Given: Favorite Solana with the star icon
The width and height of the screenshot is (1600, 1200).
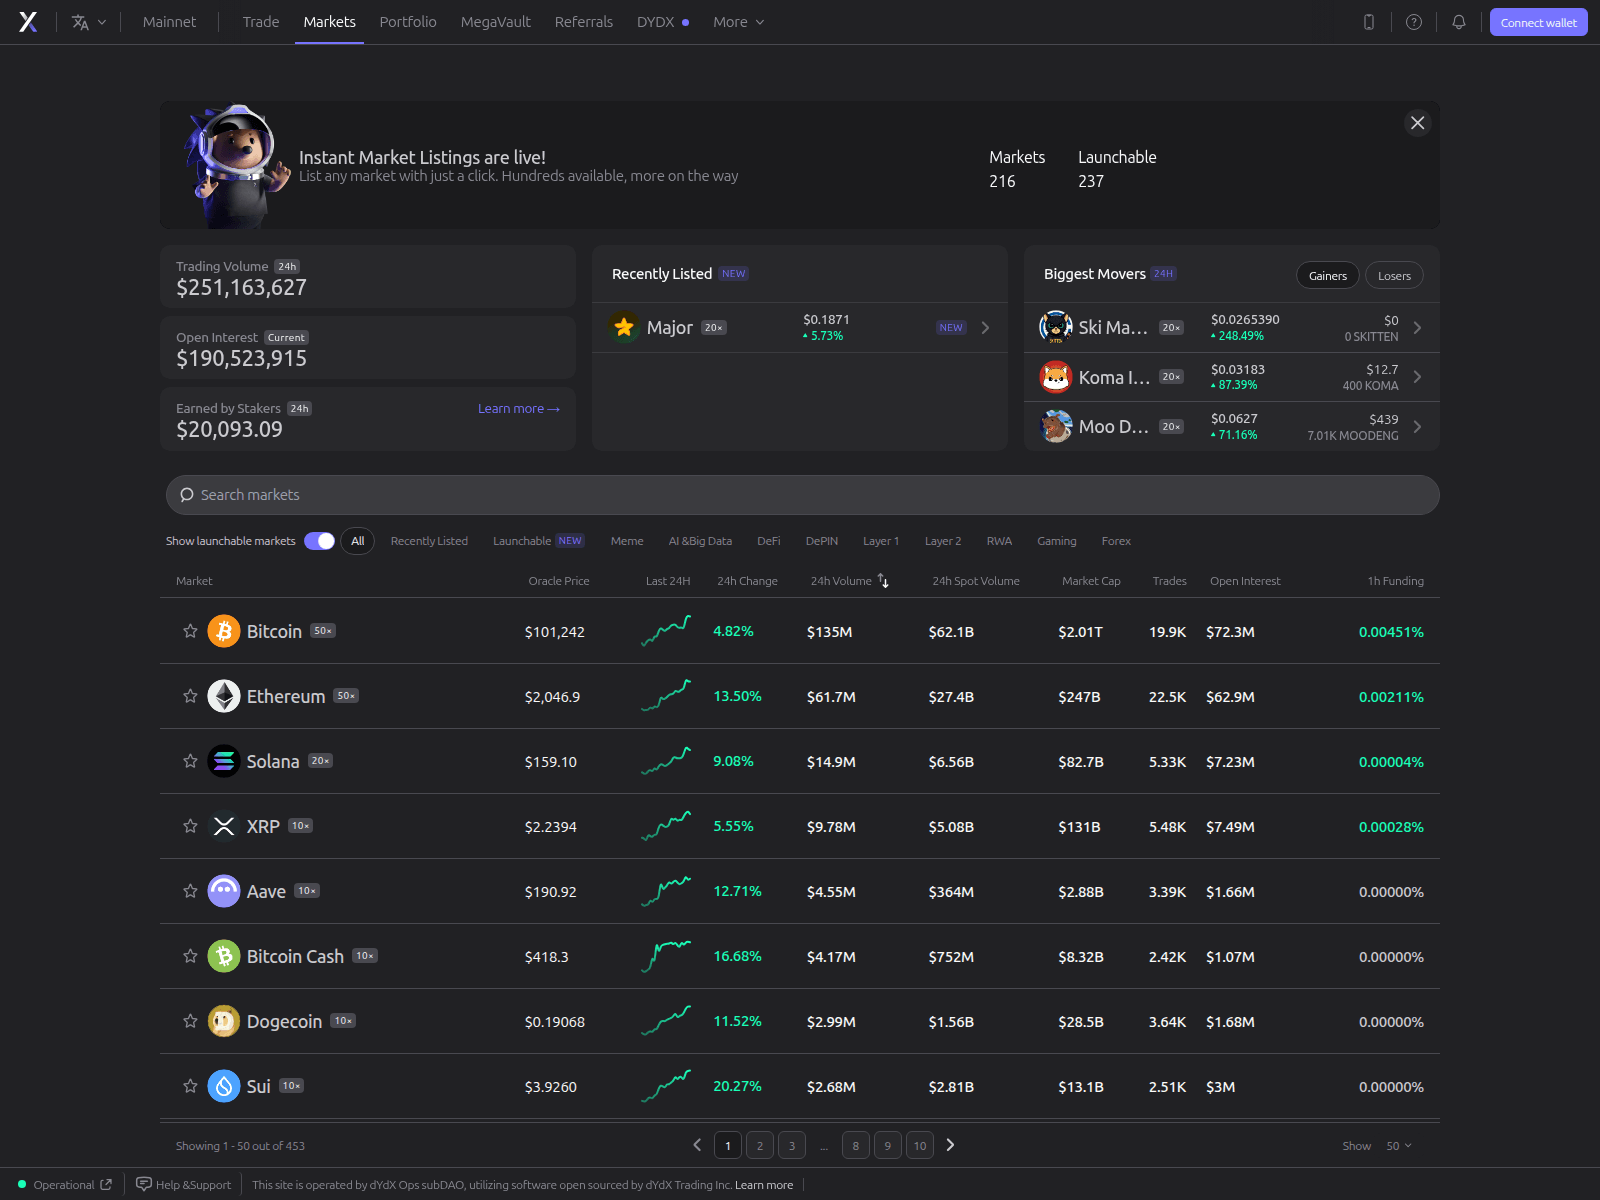Looking at the screenshot, I should click(x=190, y=761).
